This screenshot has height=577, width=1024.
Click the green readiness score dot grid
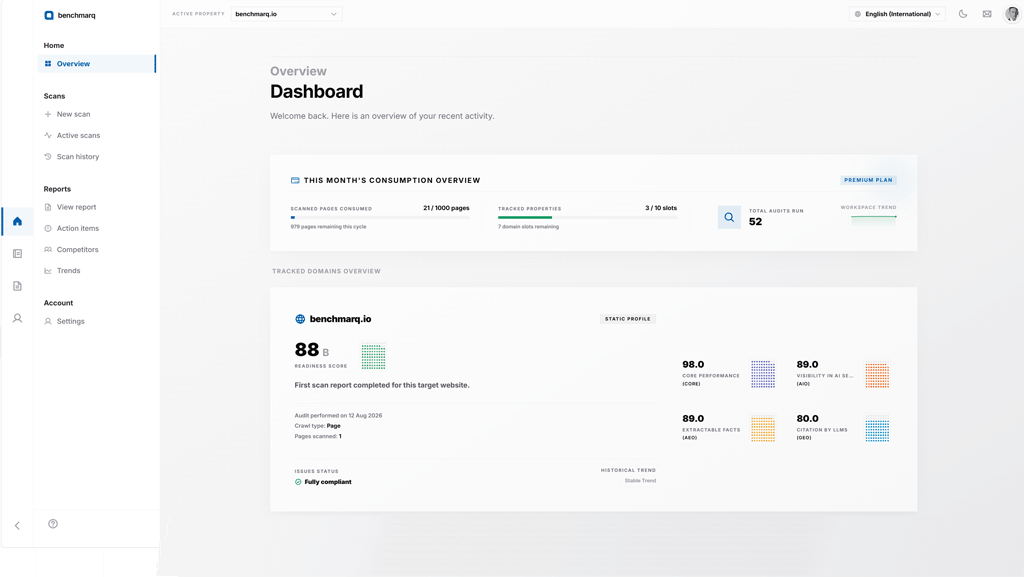point(373,357)
